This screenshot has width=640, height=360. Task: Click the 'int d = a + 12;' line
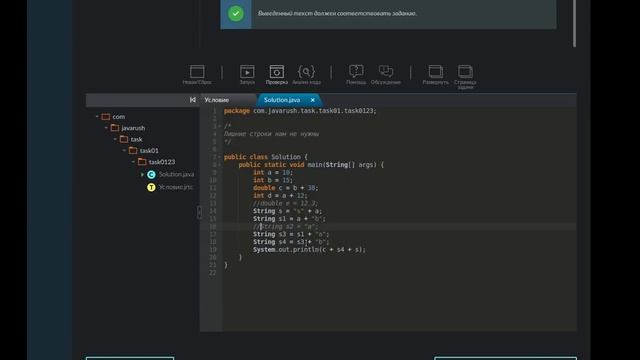point(280,196)
